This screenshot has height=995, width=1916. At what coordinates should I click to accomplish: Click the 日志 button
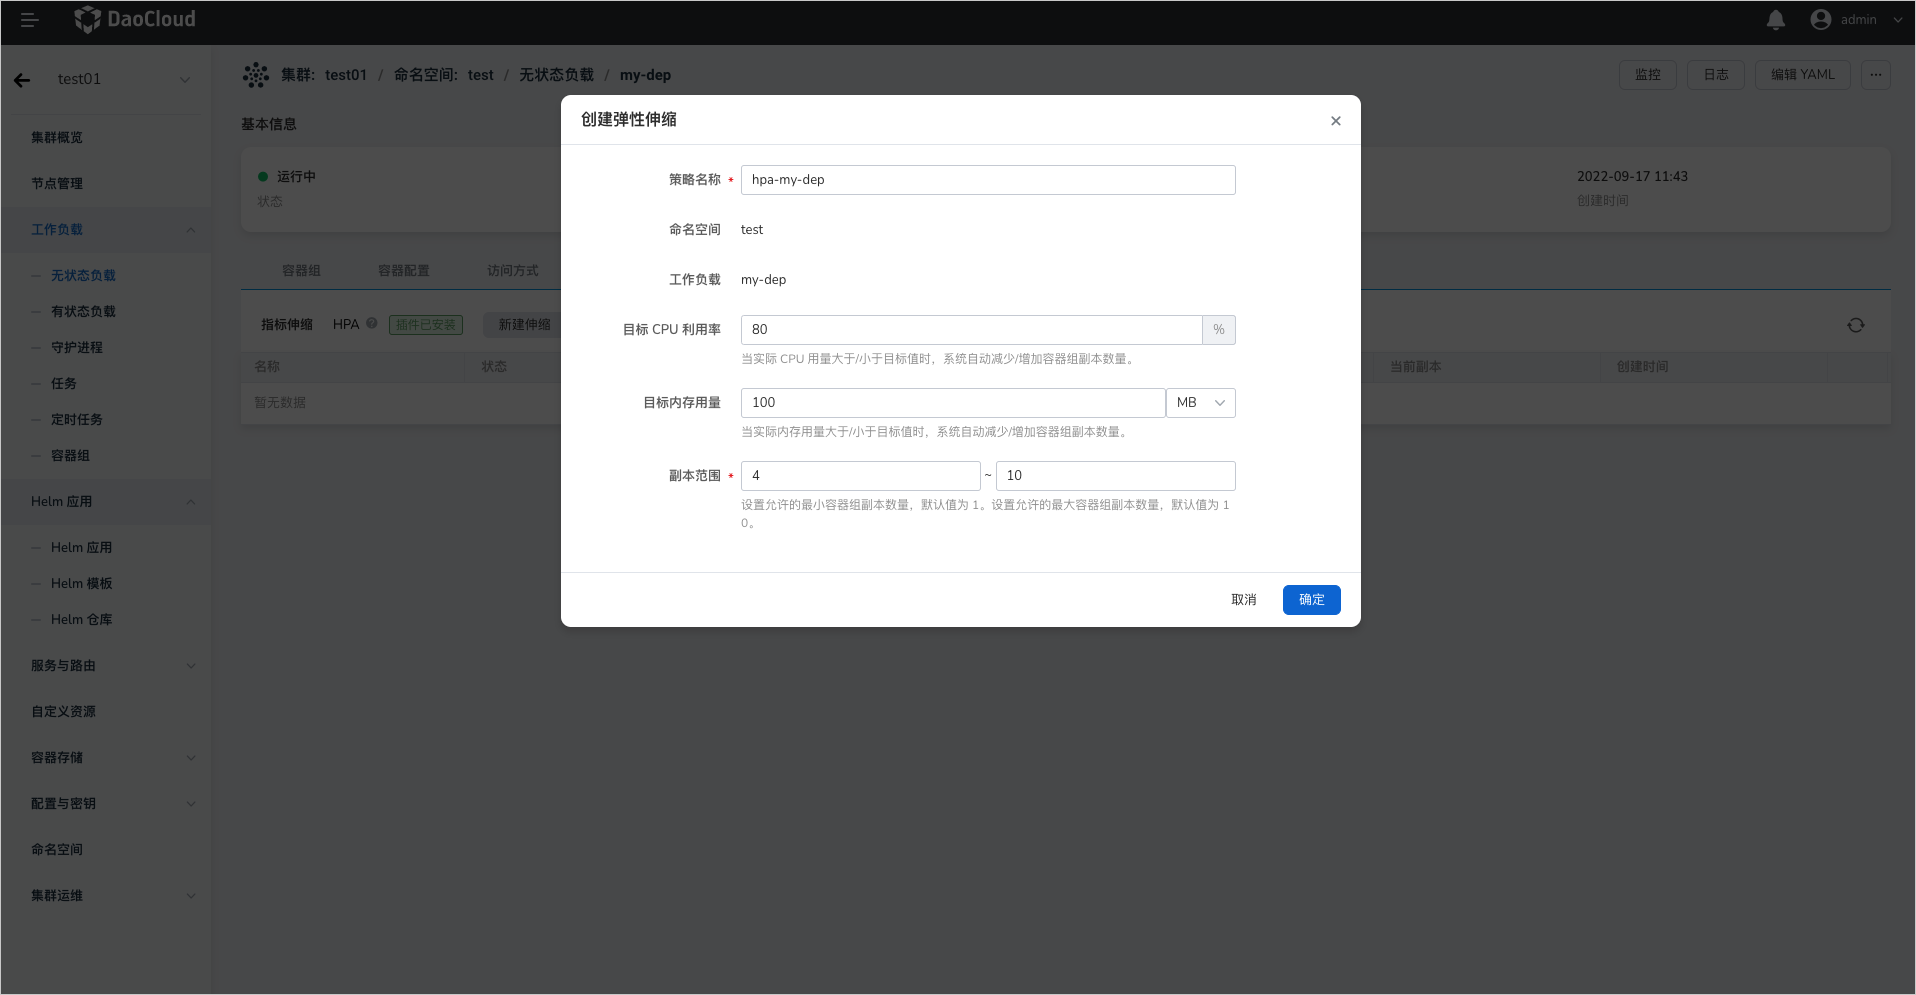click(x=1716, y=75)
